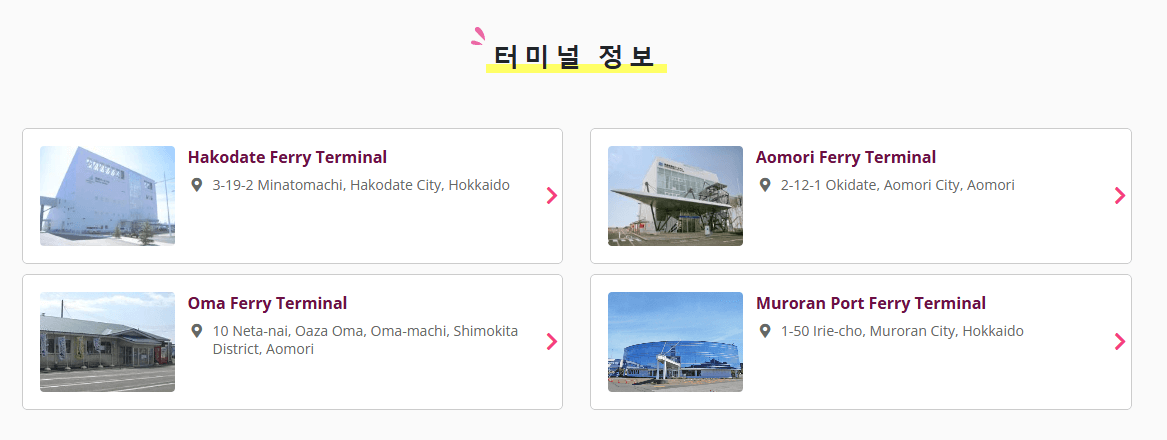Click the address 3-19-2 Minatomachi, Hakodate City

coord(361,185)
